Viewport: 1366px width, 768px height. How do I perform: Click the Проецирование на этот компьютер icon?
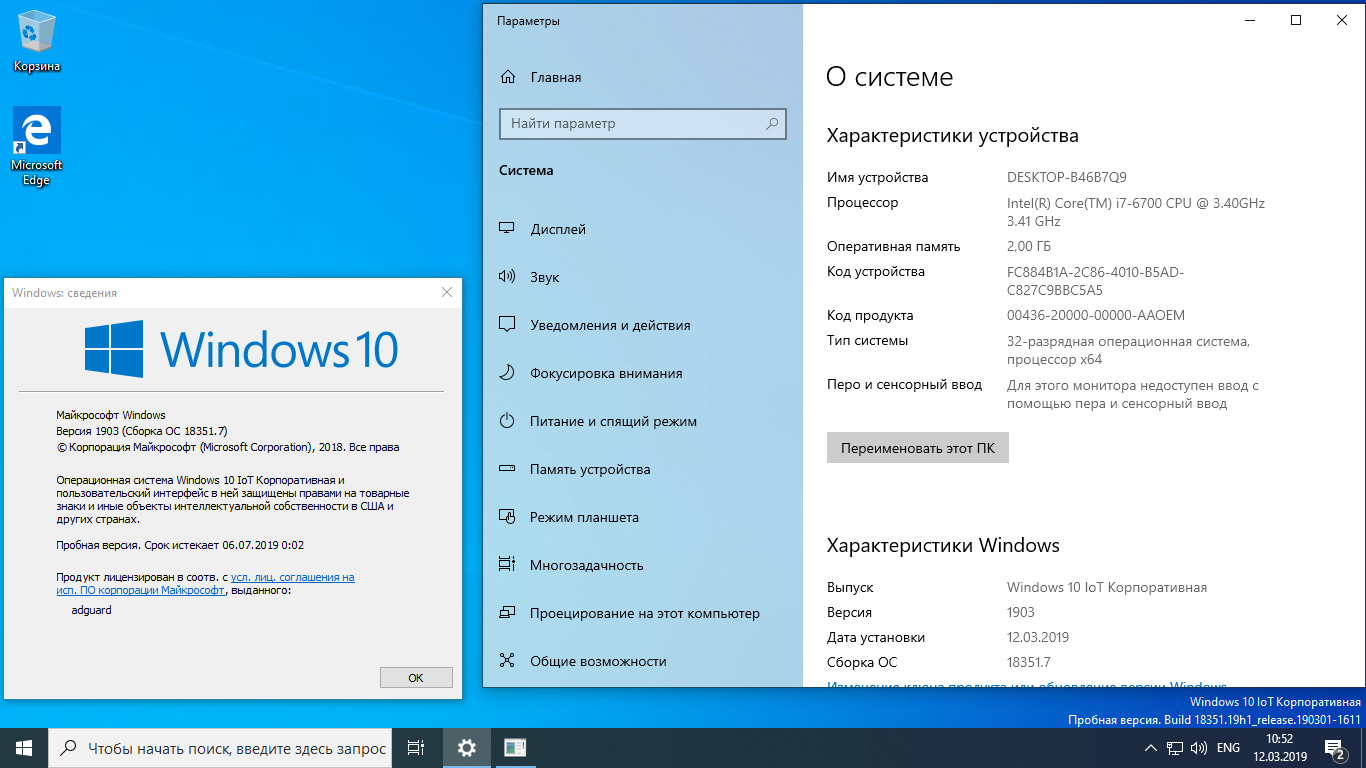point(507,613)
